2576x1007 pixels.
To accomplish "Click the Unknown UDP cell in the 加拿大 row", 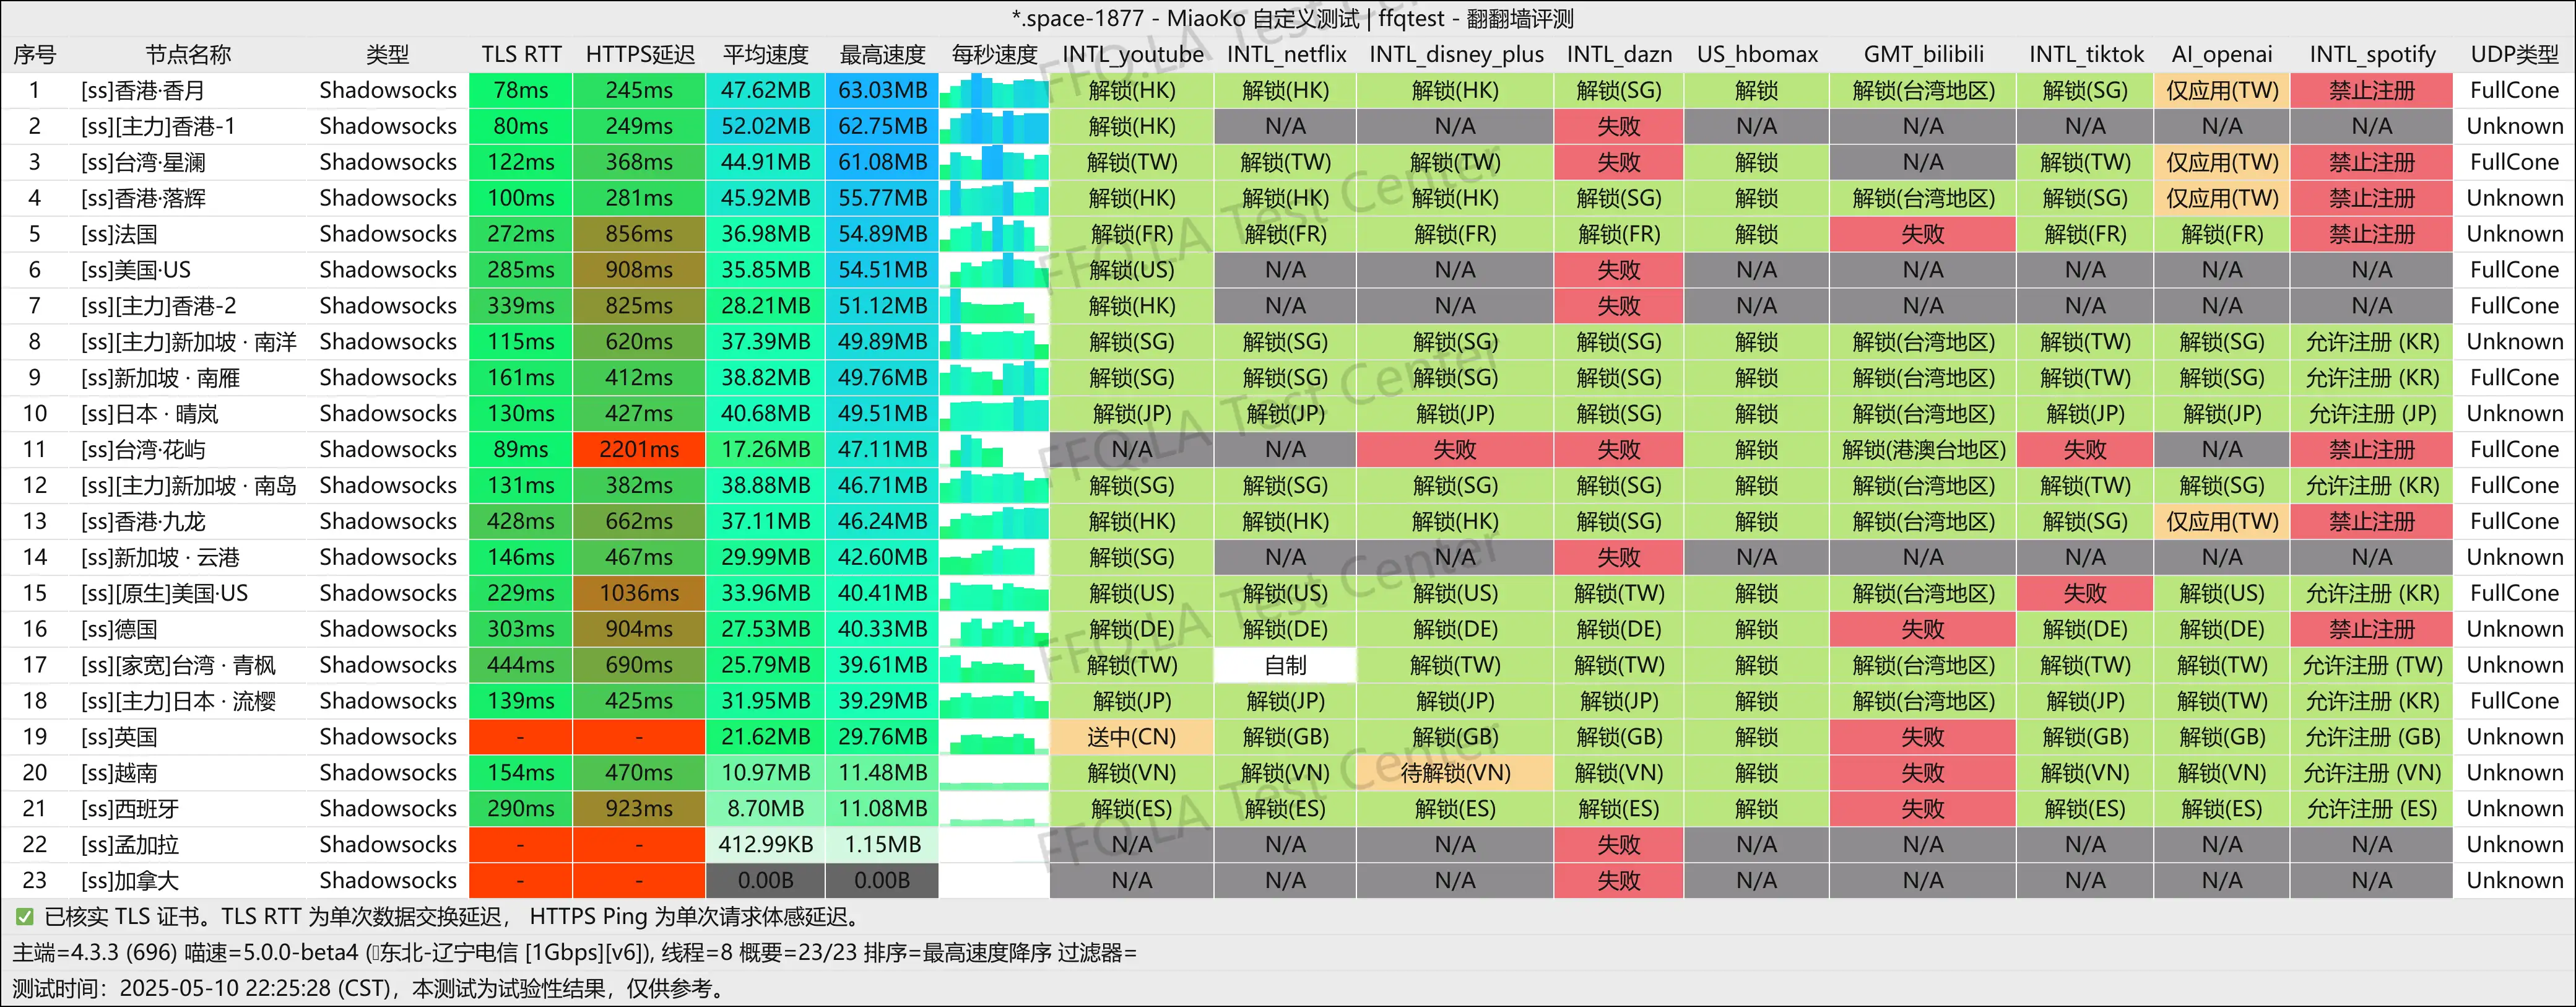I will 2514,880.
